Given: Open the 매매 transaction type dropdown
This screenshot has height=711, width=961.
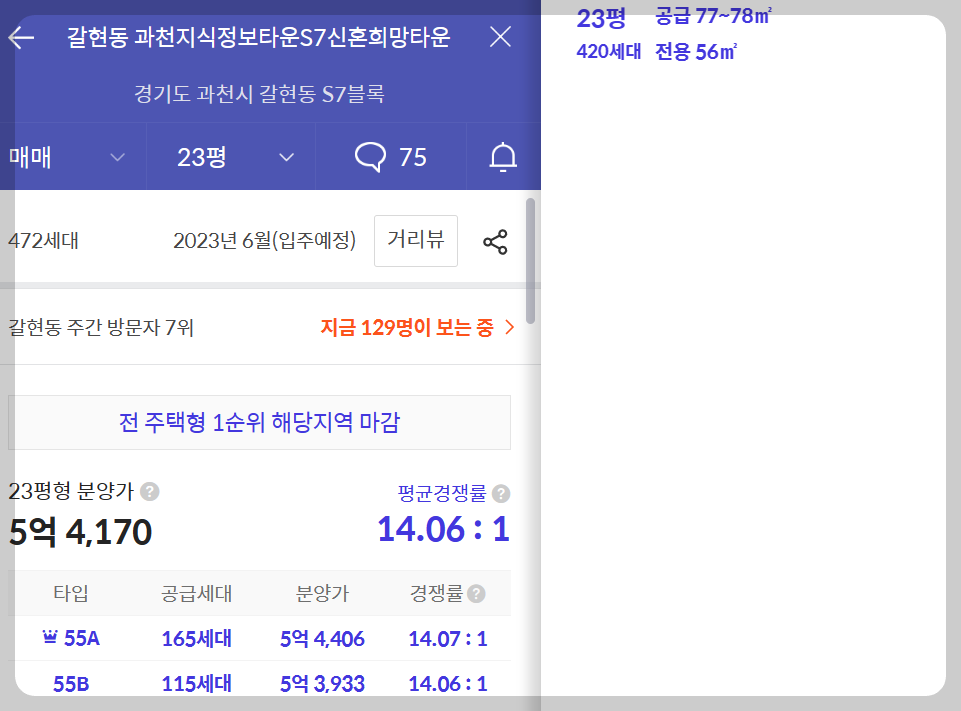Looking at the screenshot, I should point(73,157).
